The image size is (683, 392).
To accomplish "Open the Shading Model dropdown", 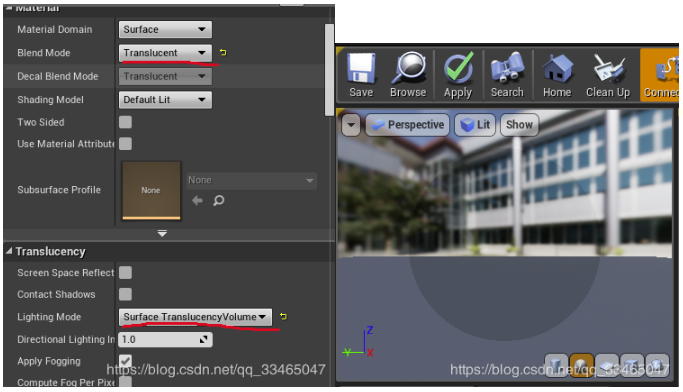I will click(165, 100).
